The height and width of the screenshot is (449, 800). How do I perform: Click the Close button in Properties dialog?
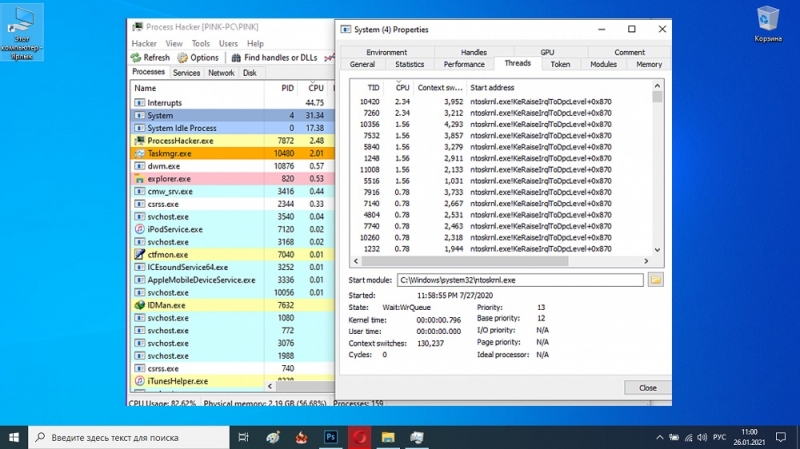point(647,388)
